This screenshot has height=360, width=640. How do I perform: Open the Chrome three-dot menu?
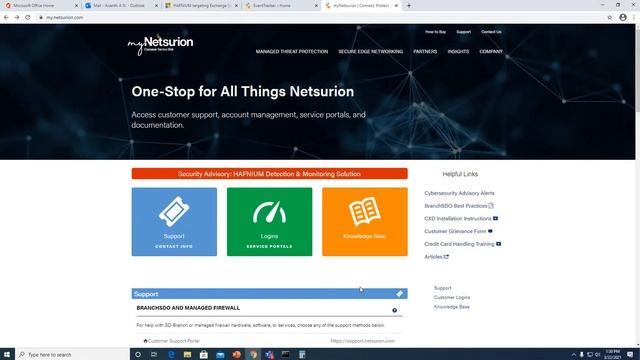pos(634,18)
